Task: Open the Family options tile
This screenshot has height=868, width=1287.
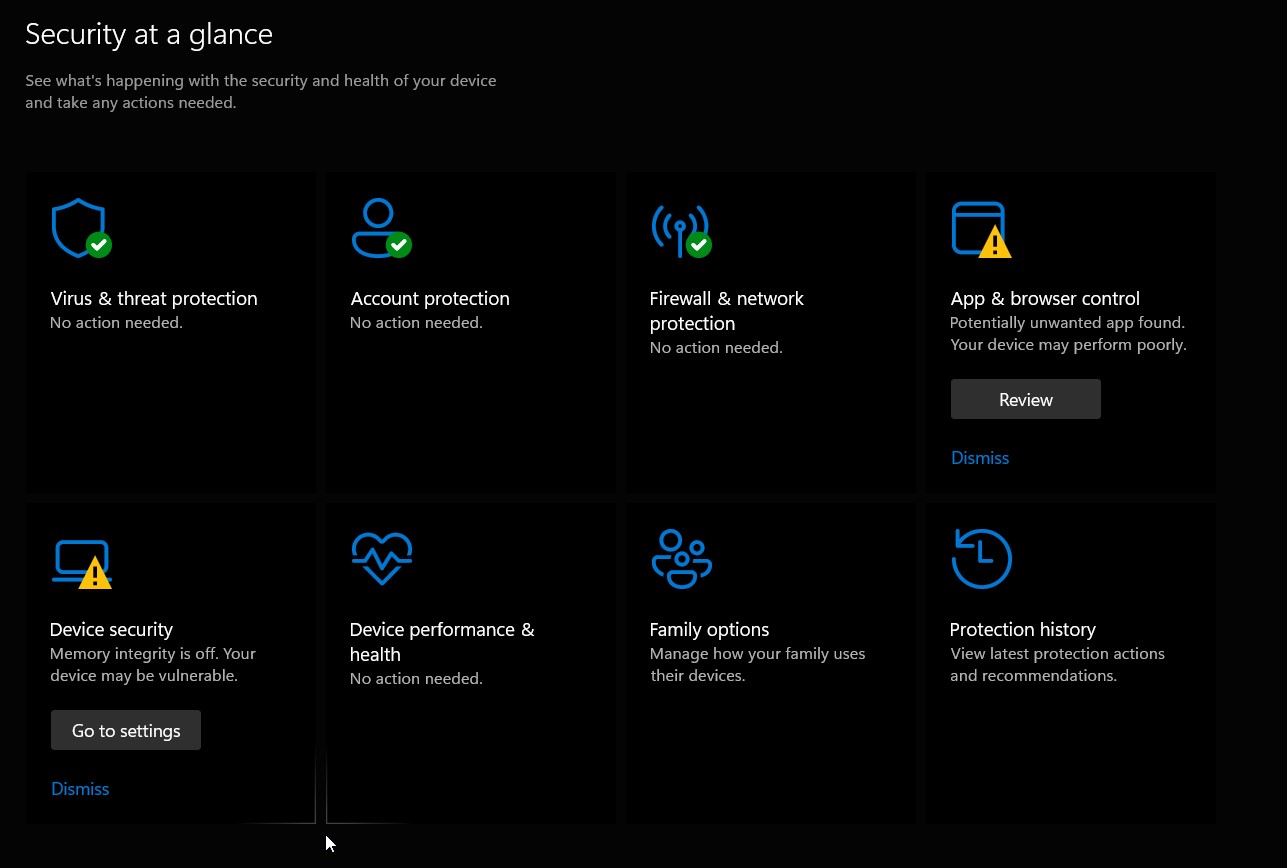Action: click(770, 662)
